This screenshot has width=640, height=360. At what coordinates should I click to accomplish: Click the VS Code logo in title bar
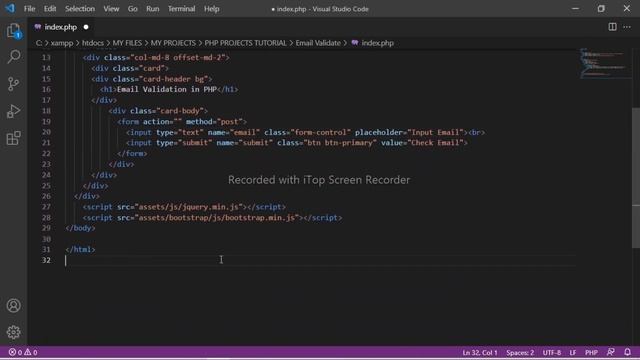tap(10, 9)
